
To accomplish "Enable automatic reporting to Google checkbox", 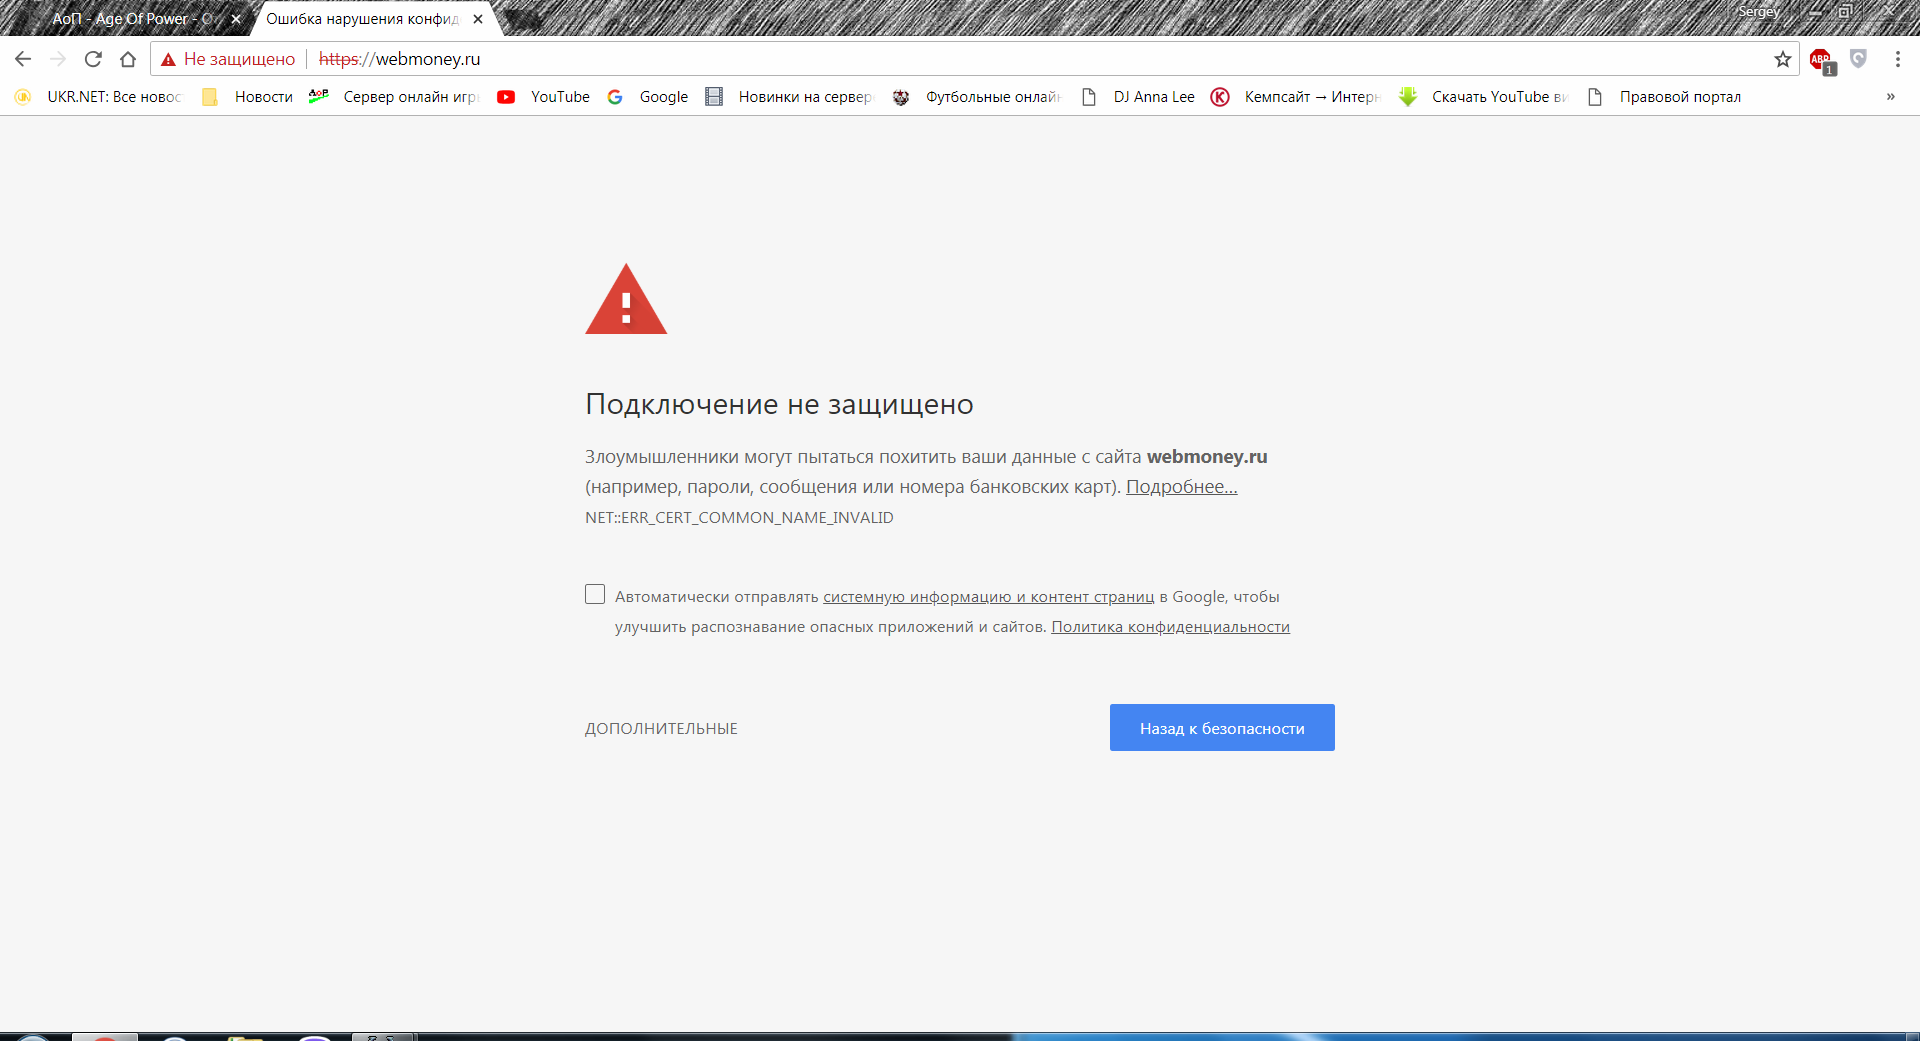I will coord(595,595).
